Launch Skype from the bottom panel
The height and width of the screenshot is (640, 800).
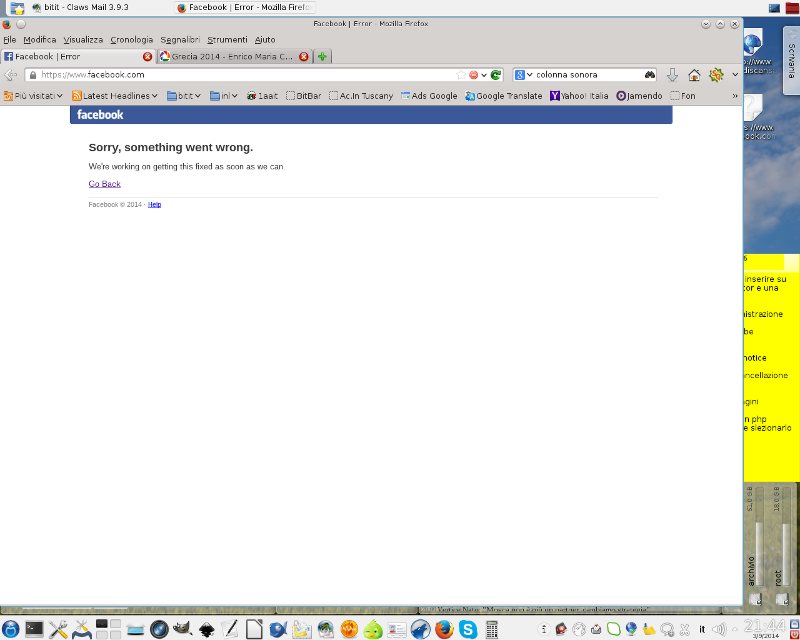(x=468, y=629)
